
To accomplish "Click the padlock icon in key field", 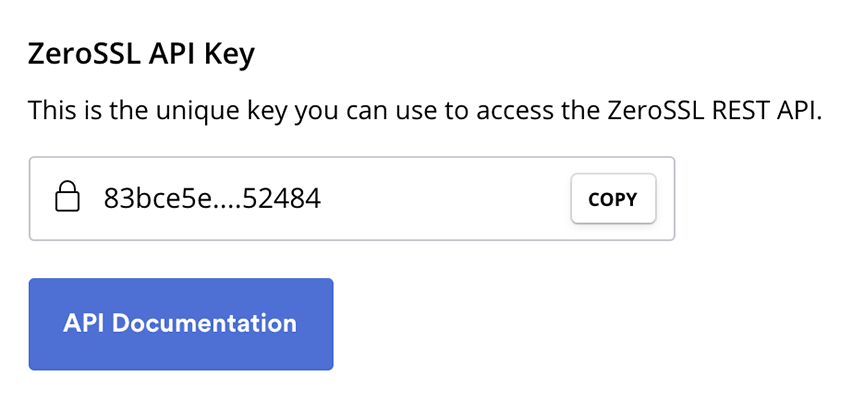I will [67, 197].
